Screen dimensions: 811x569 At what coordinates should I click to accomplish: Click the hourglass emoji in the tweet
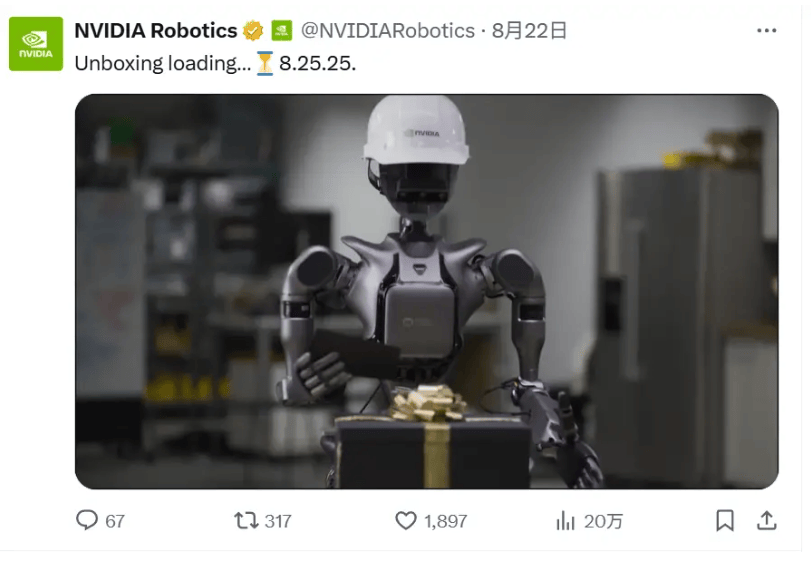click(x=264, y=63)
